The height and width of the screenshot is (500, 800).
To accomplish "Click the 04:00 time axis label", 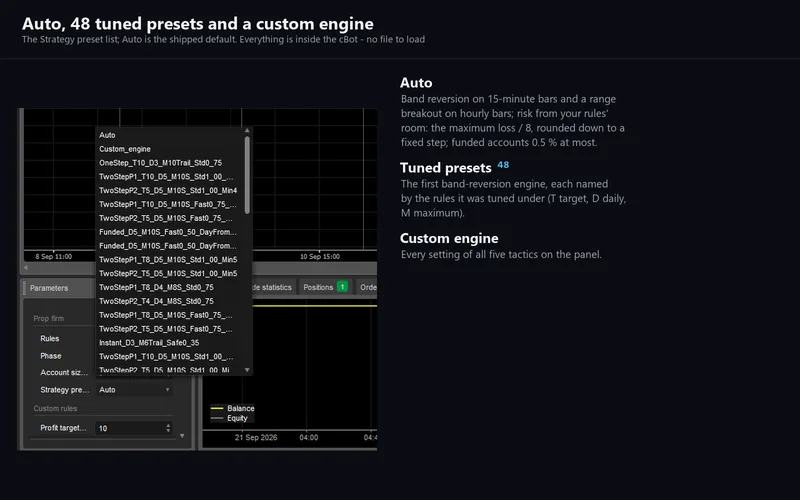I will point(309,438).
